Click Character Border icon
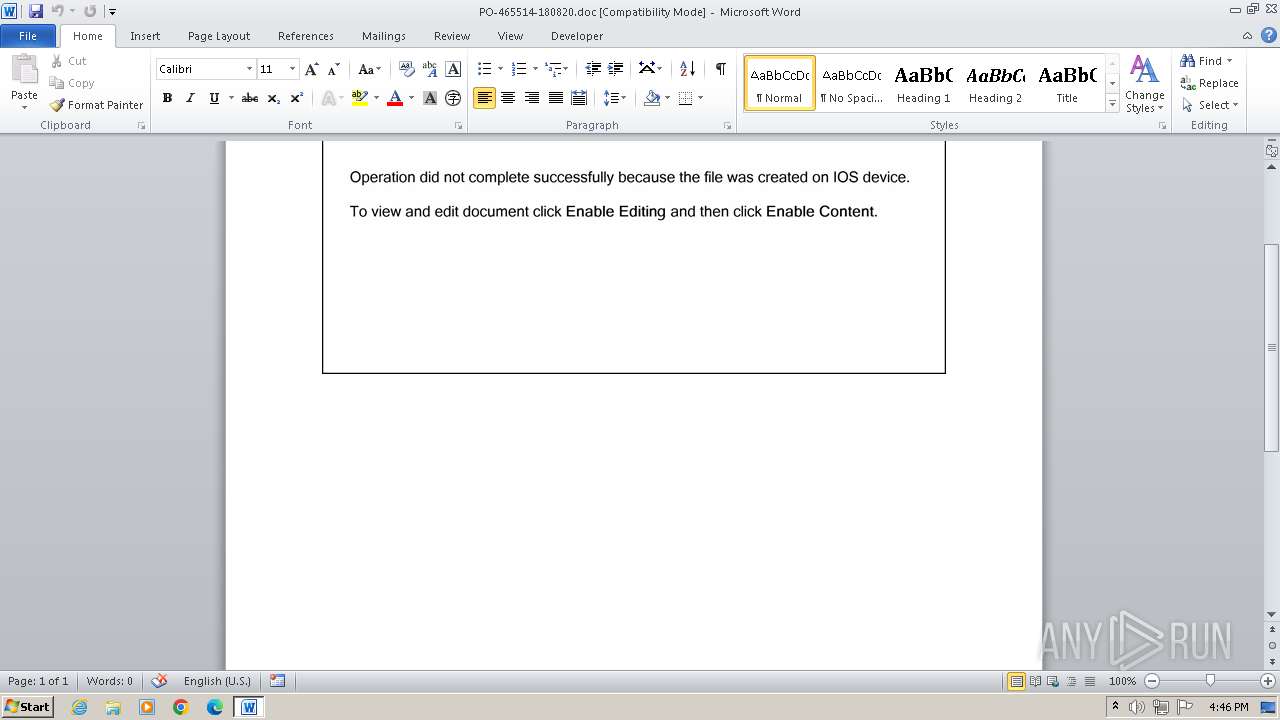 pos(453,69)
